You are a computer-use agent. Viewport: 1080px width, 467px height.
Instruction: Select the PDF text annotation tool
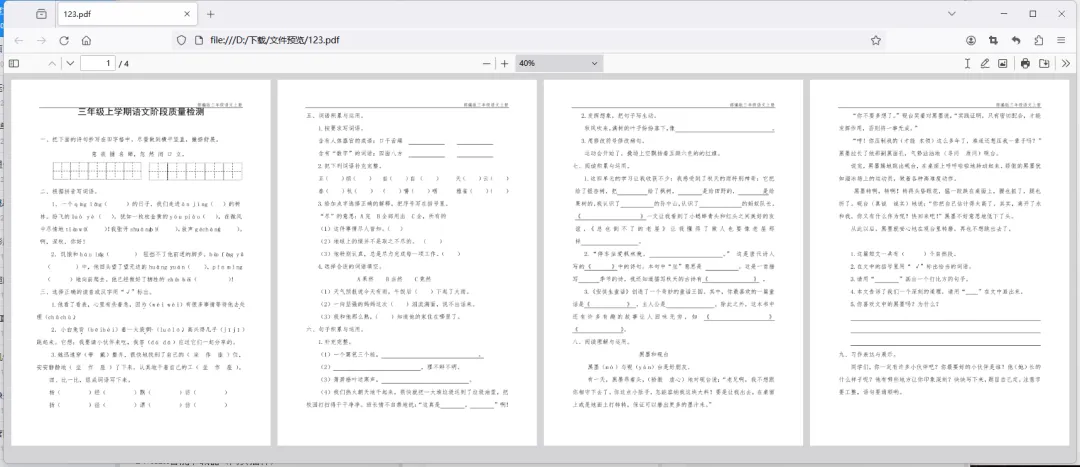[967, 63]
